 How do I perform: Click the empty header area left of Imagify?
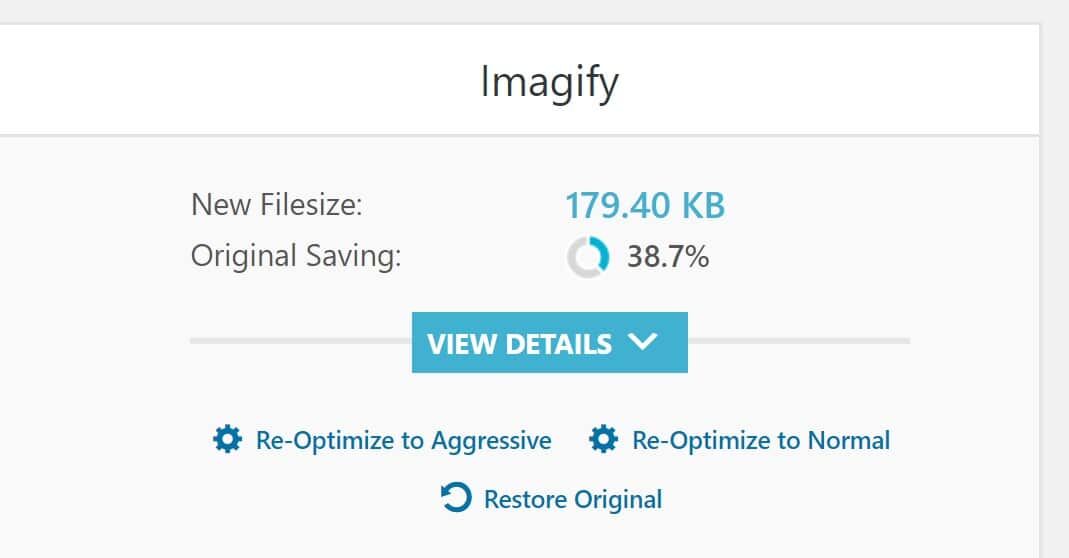[200, 80]
